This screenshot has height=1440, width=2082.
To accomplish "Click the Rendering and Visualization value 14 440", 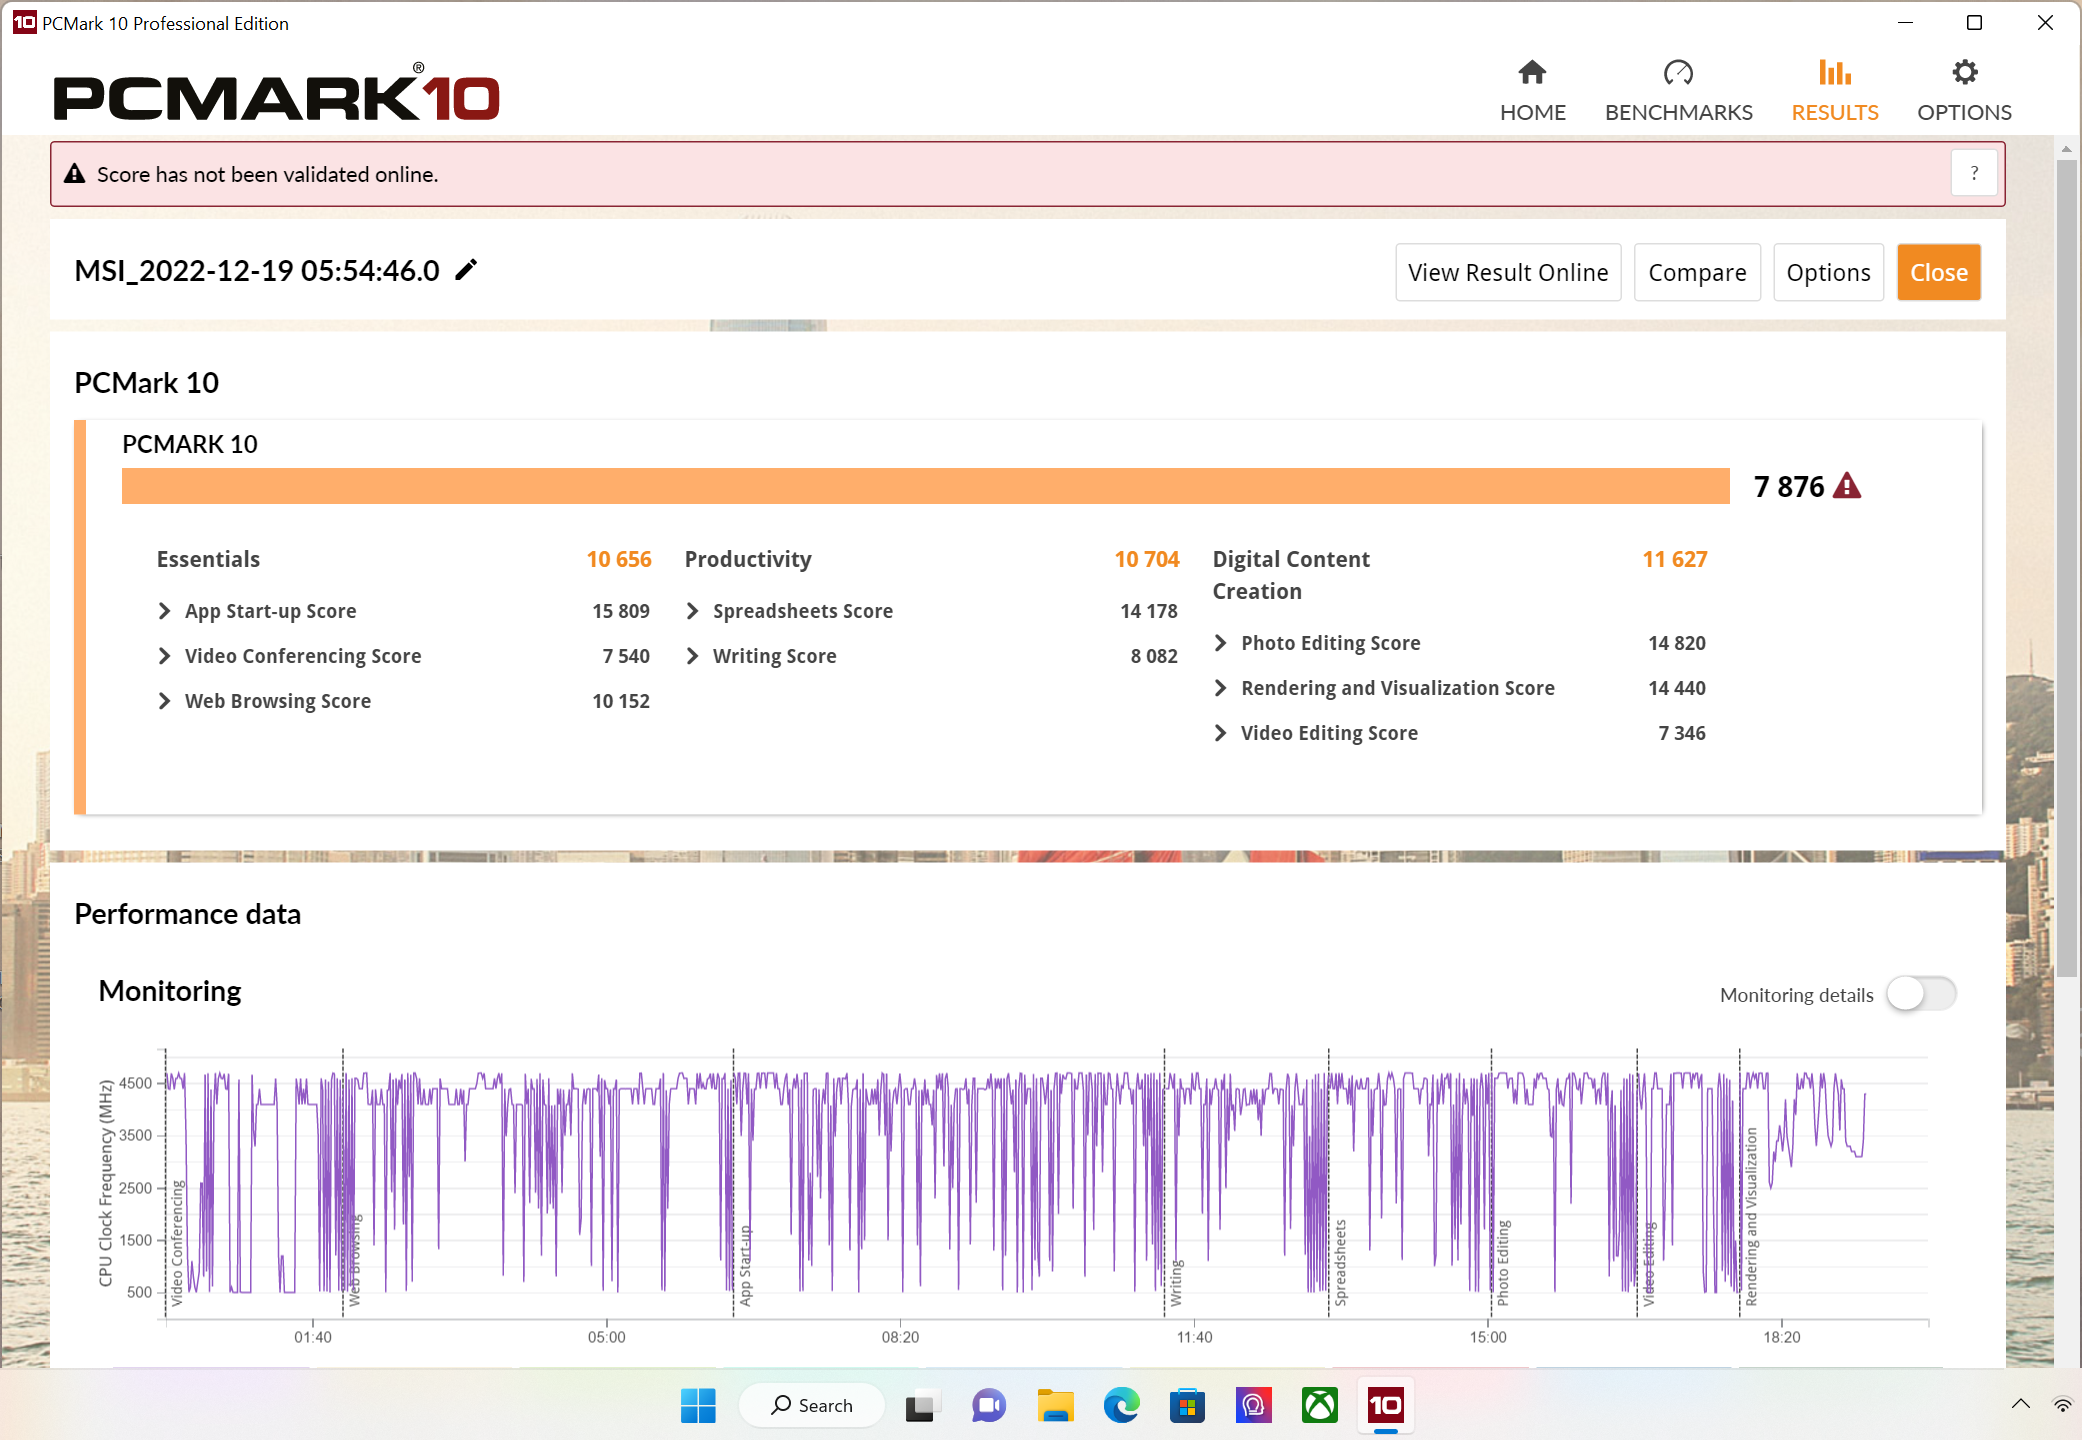I will (x=1677, y=688).
